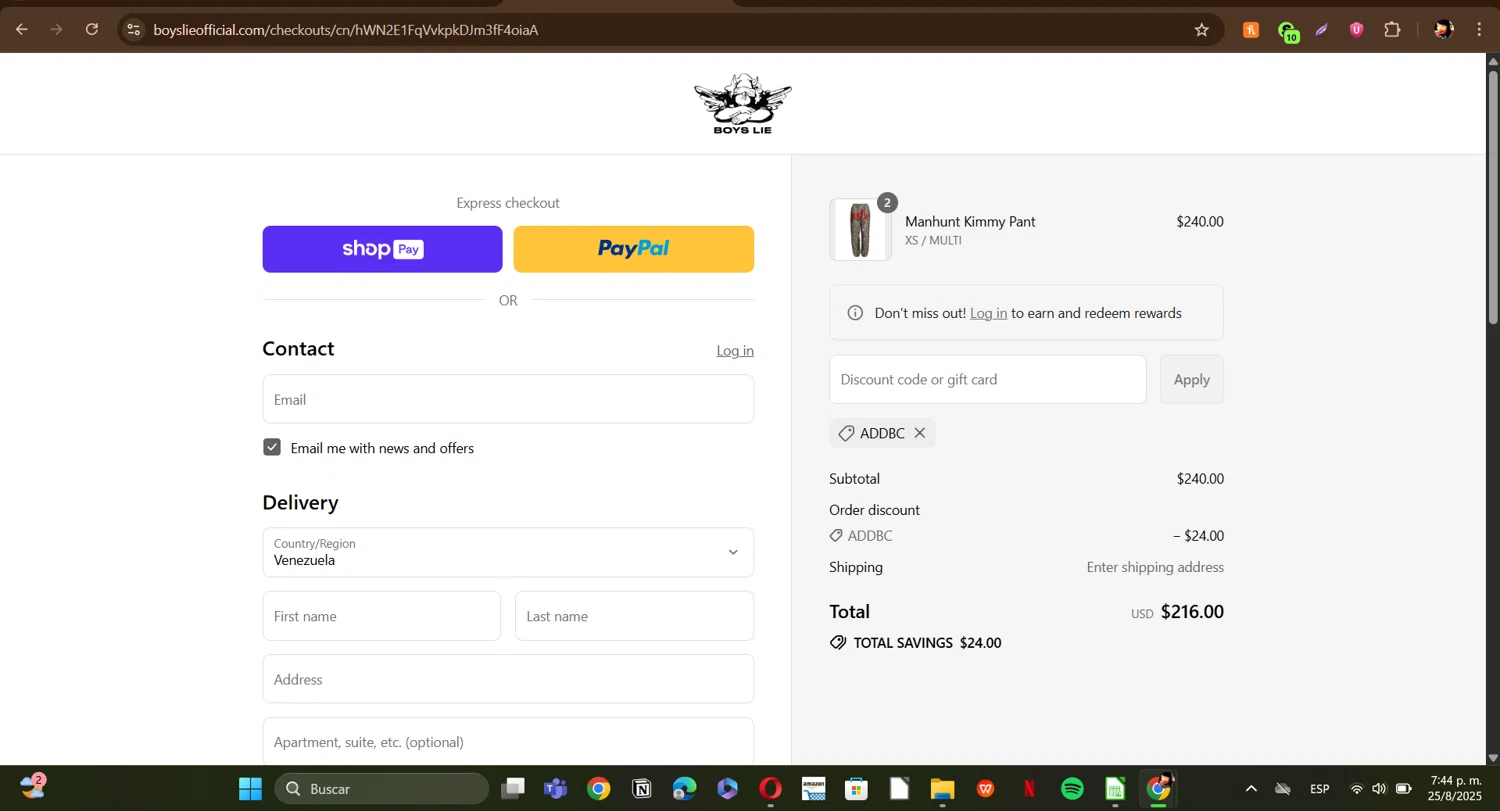
Task: Open Chrome three-dot menu
Action: (x=1479, y=30)
